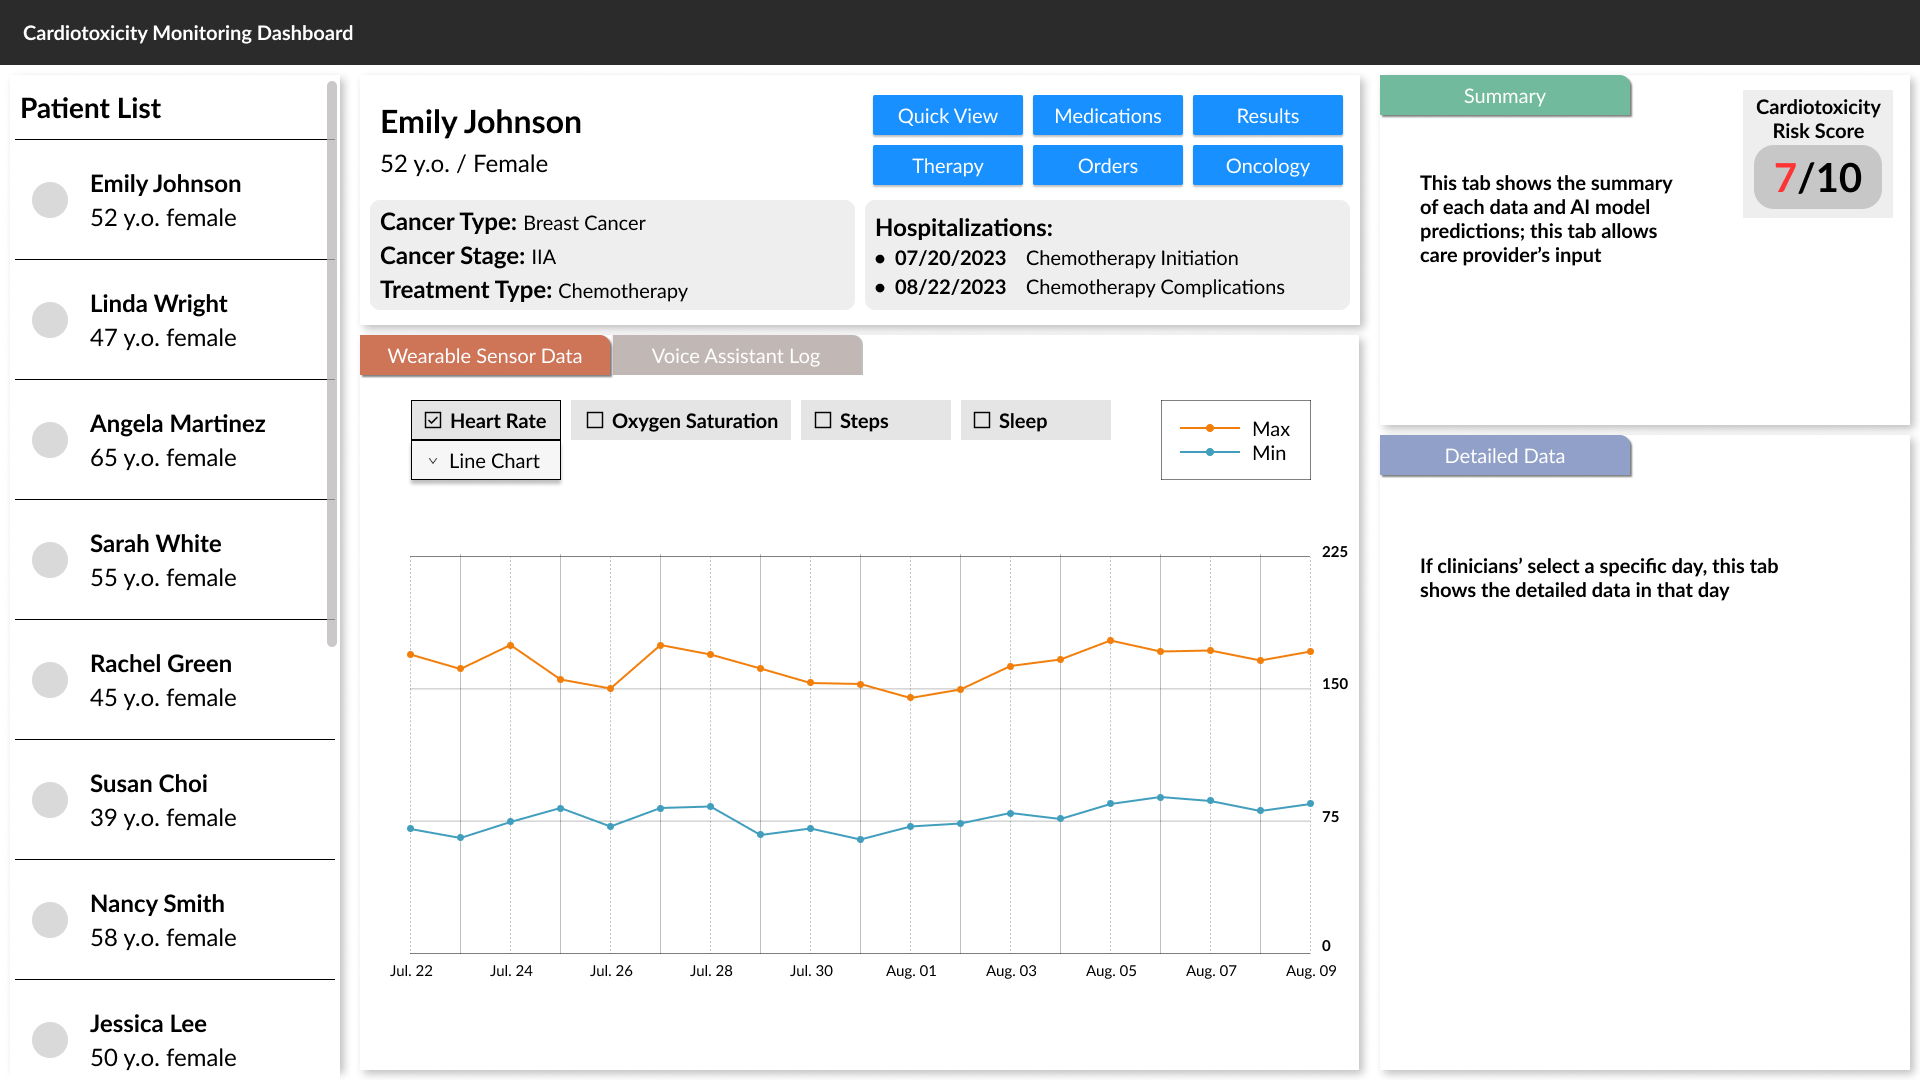Open patient Linda Wright 47 y.o. female

[175, 320]
